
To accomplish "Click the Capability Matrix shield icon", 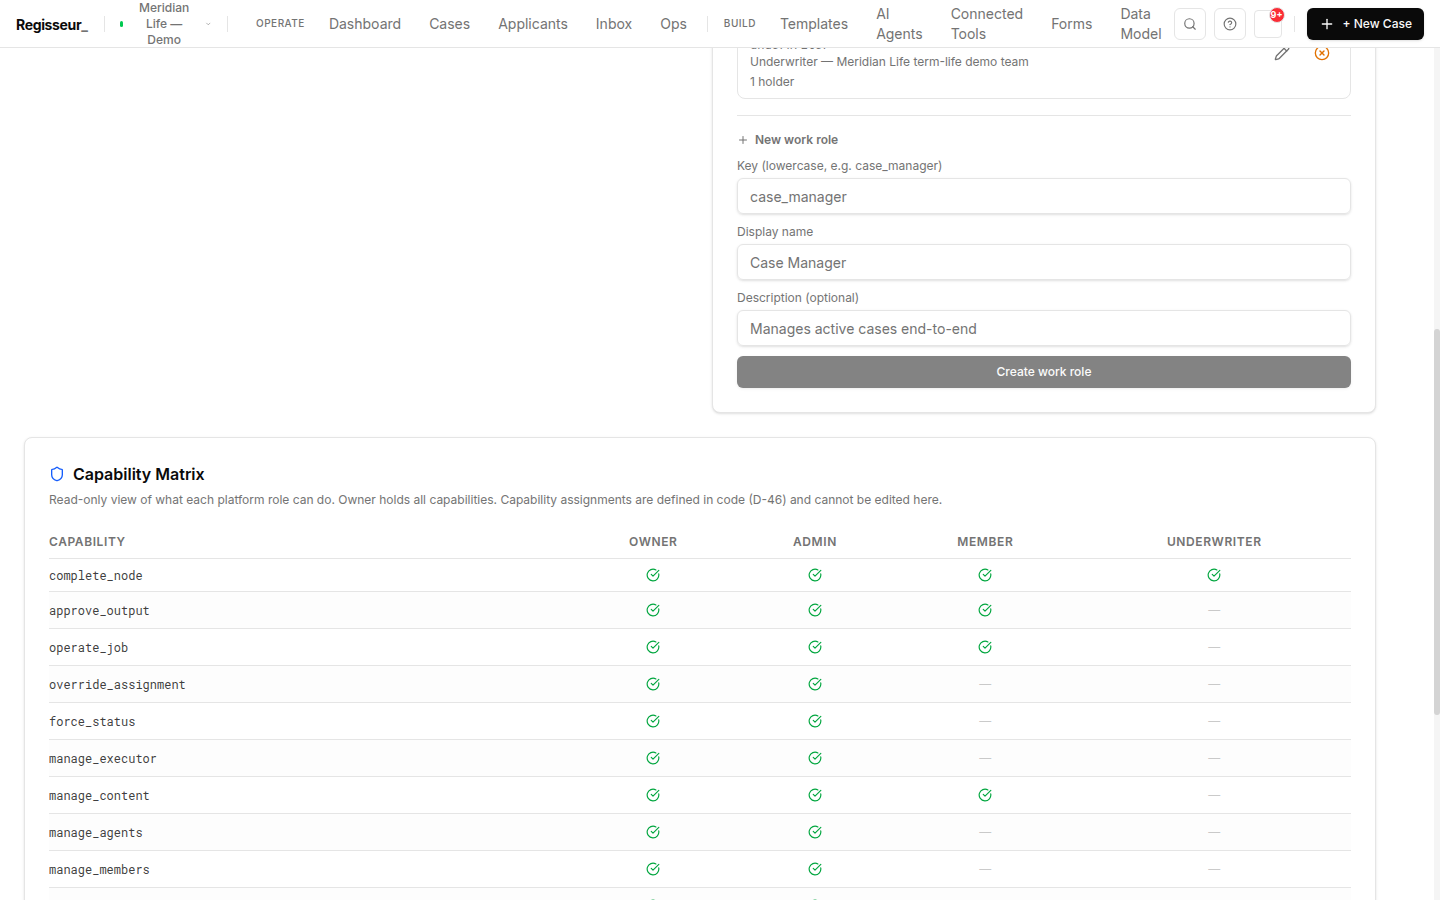I will (x=57, y=474).
